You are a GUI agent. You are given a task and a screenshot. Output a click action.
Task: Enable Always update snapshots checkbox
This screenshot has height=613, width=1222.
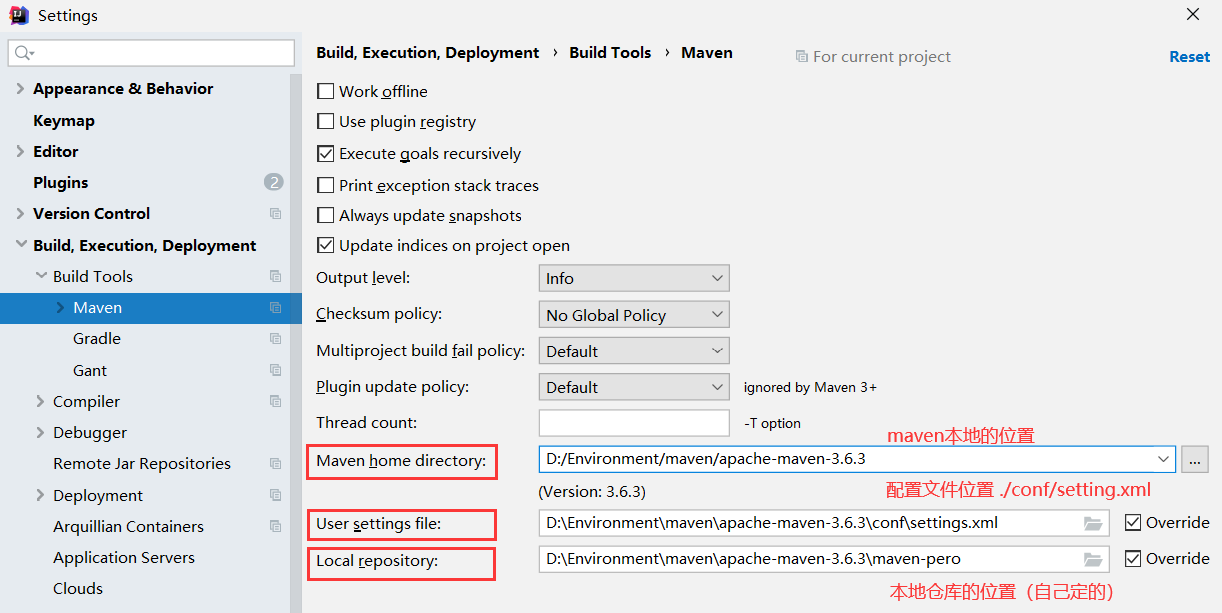(x=325, y=215)
